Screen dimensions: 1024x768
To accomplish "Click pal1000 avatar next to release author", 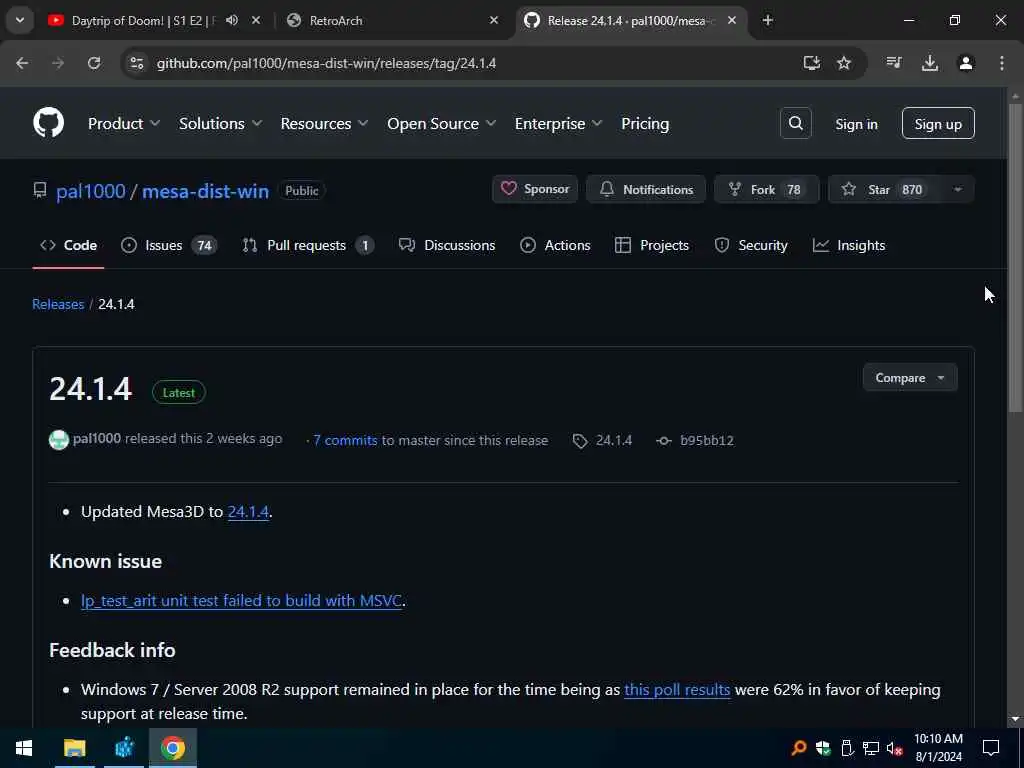I will pos(59,440).
